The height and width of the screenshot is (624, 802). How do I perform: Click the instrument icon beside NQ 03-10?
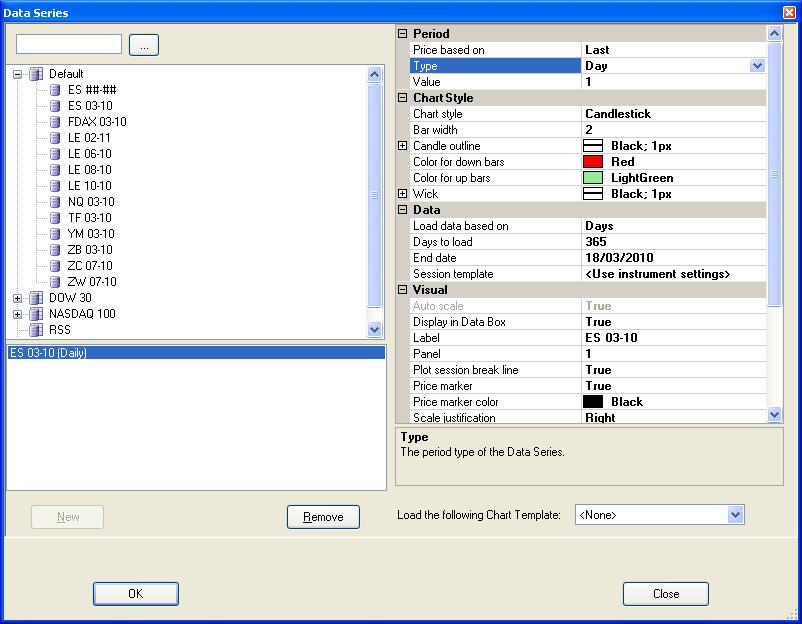[55, 202]
